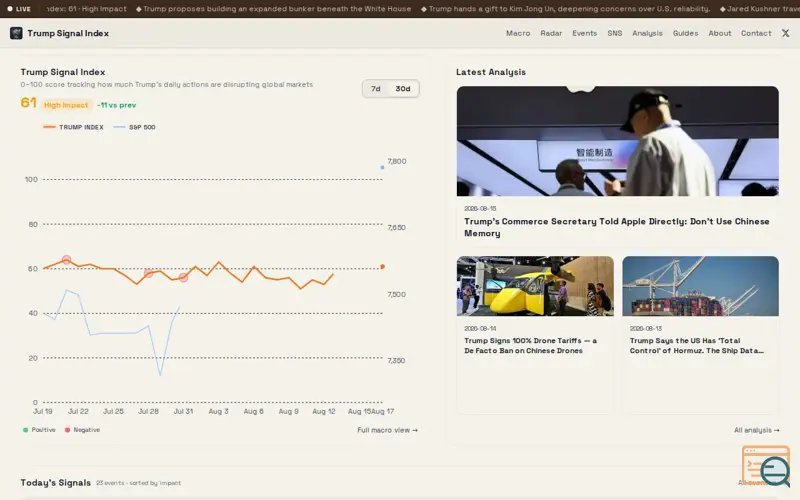This screenshot has height=500, width=800.
Task: Follow the Full macro view link
Action: point(387,430)
